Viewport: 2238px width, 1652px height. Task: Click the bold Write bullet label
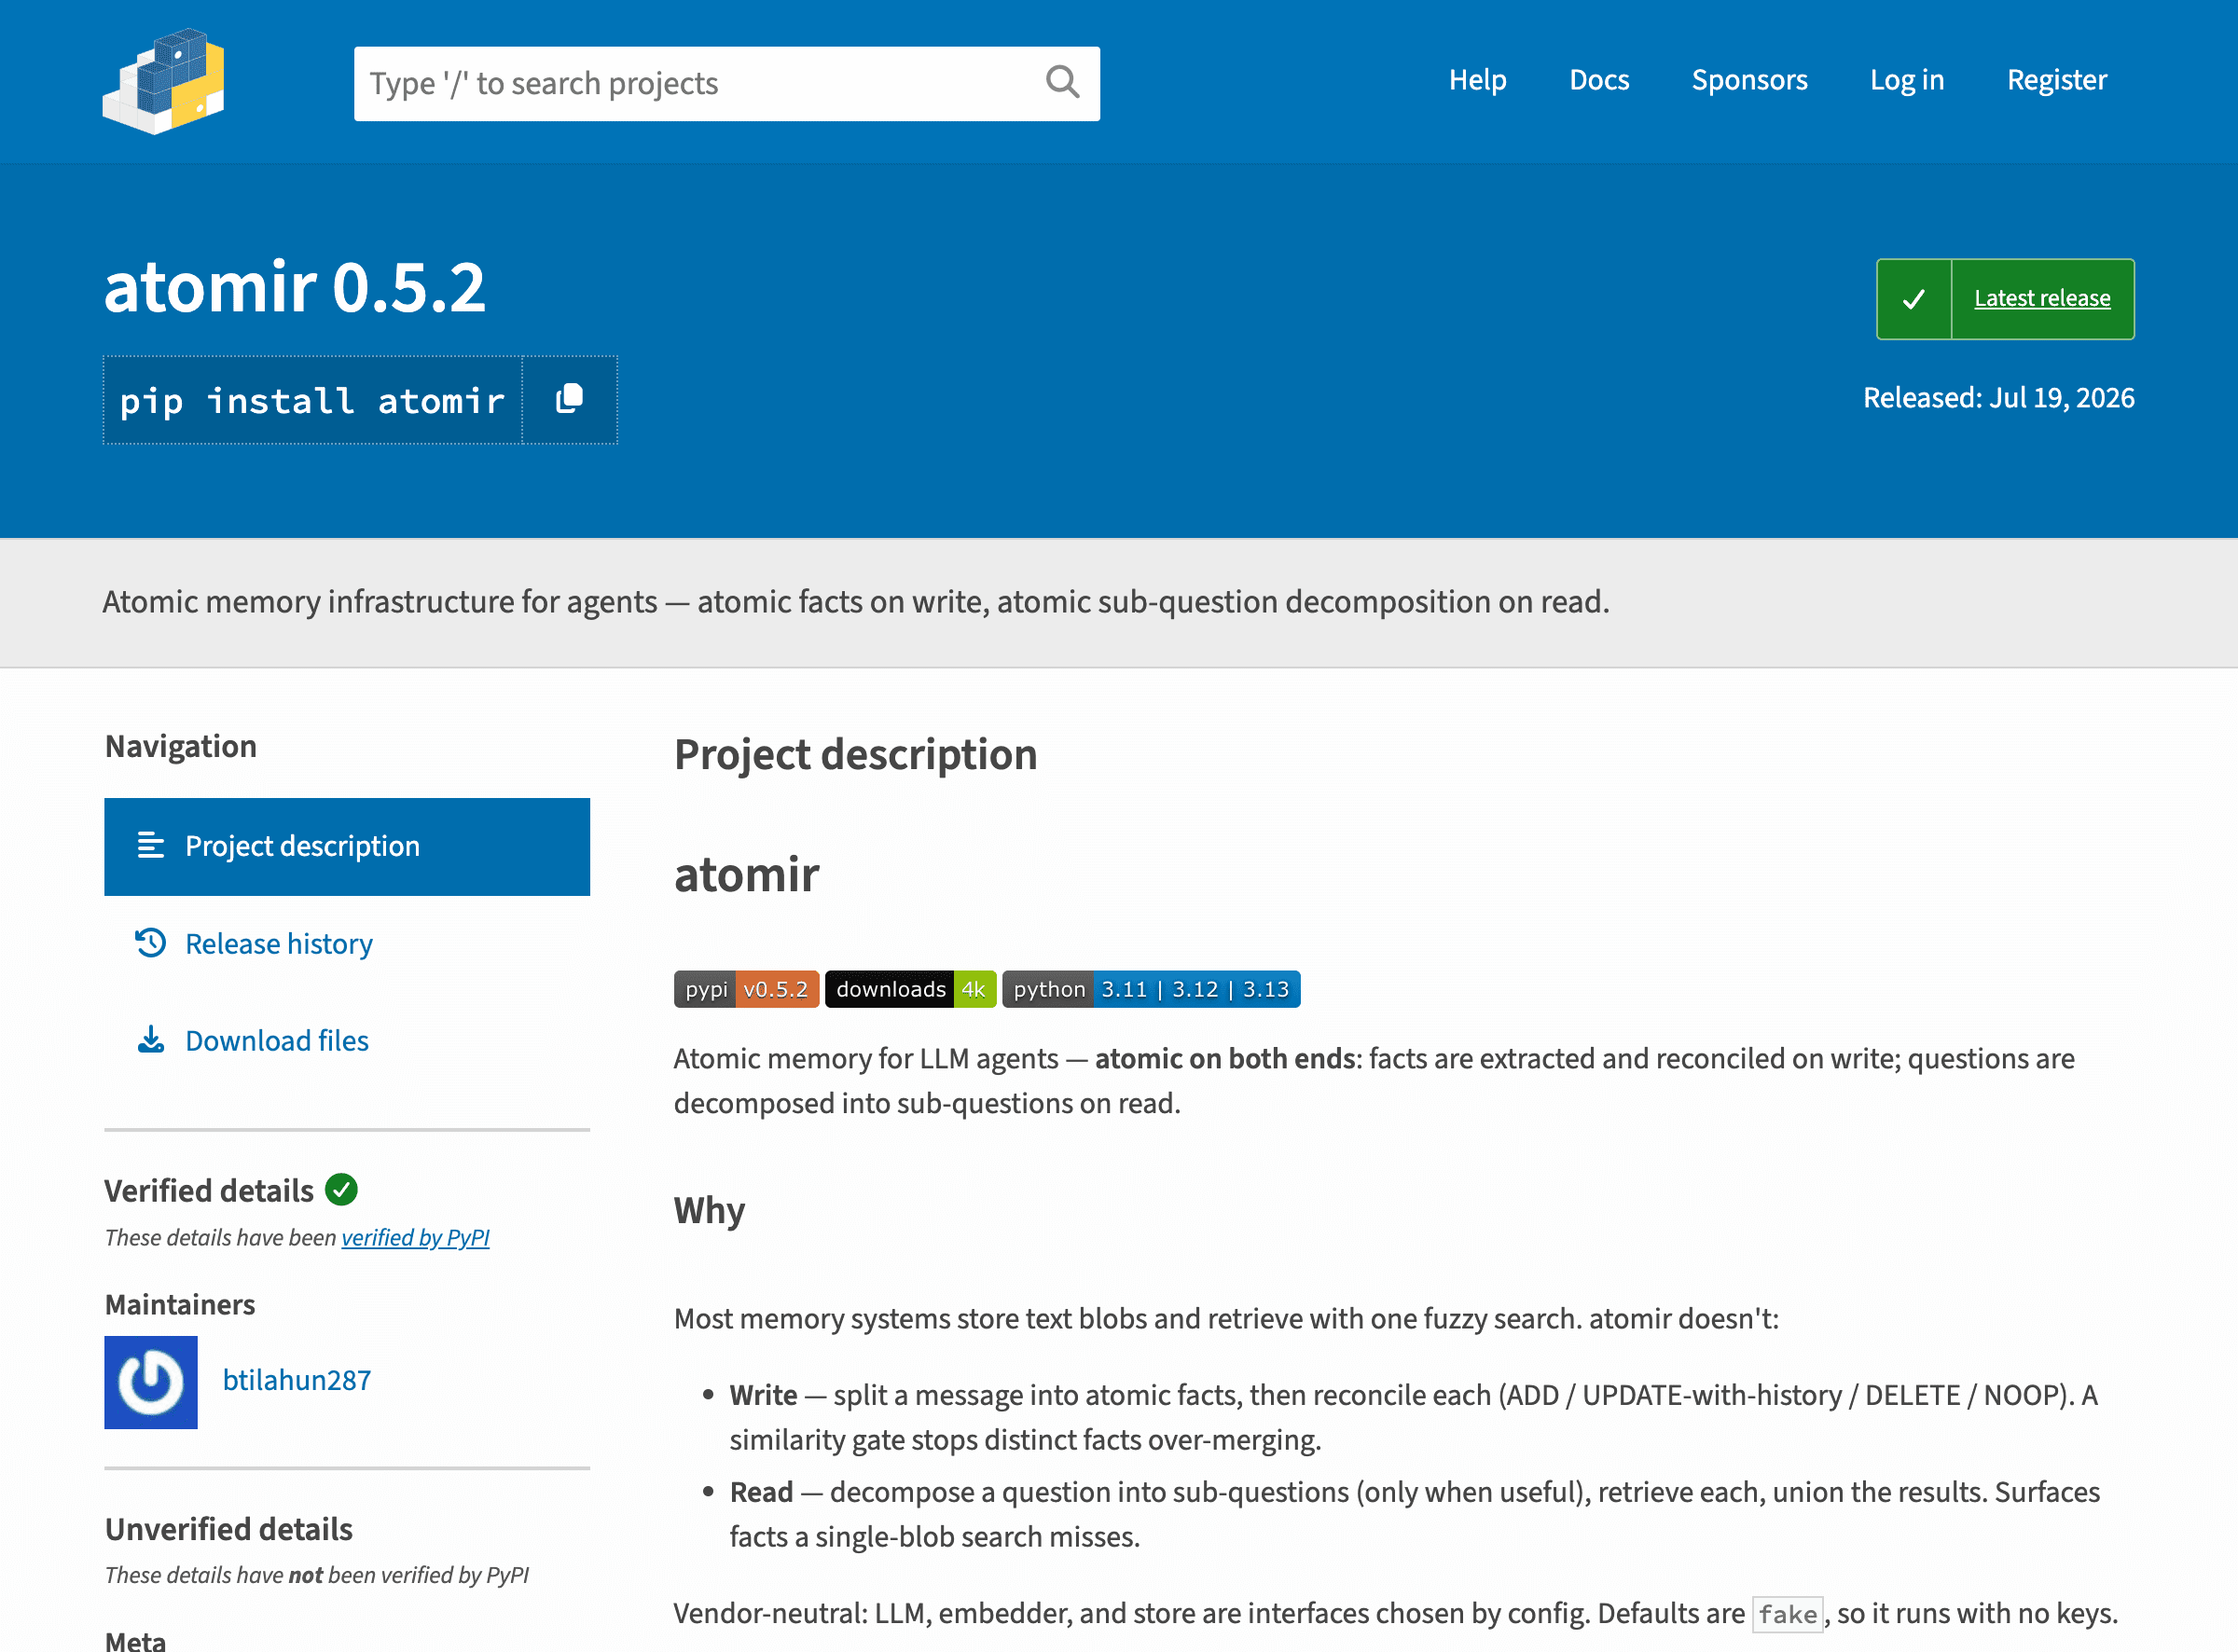tap(764, 1395)
